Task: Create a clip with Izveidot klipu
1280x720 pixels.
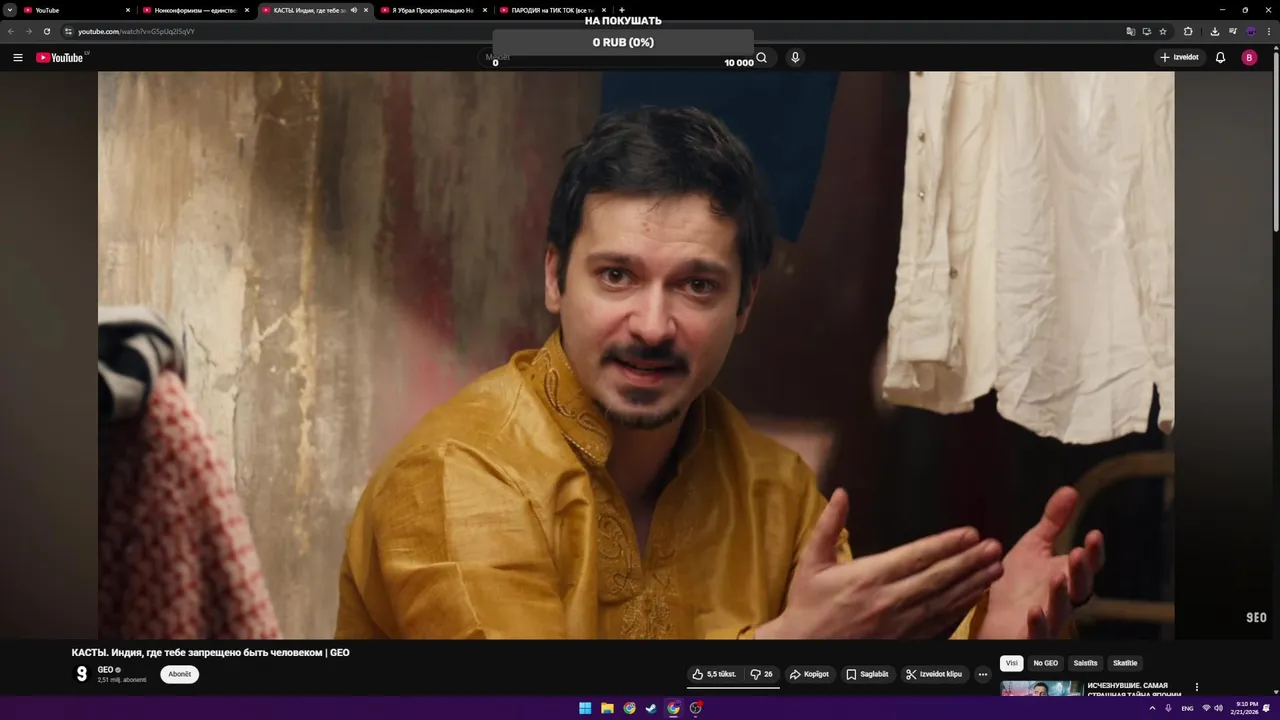Action: pyautogui.click(x=934, y=674)
